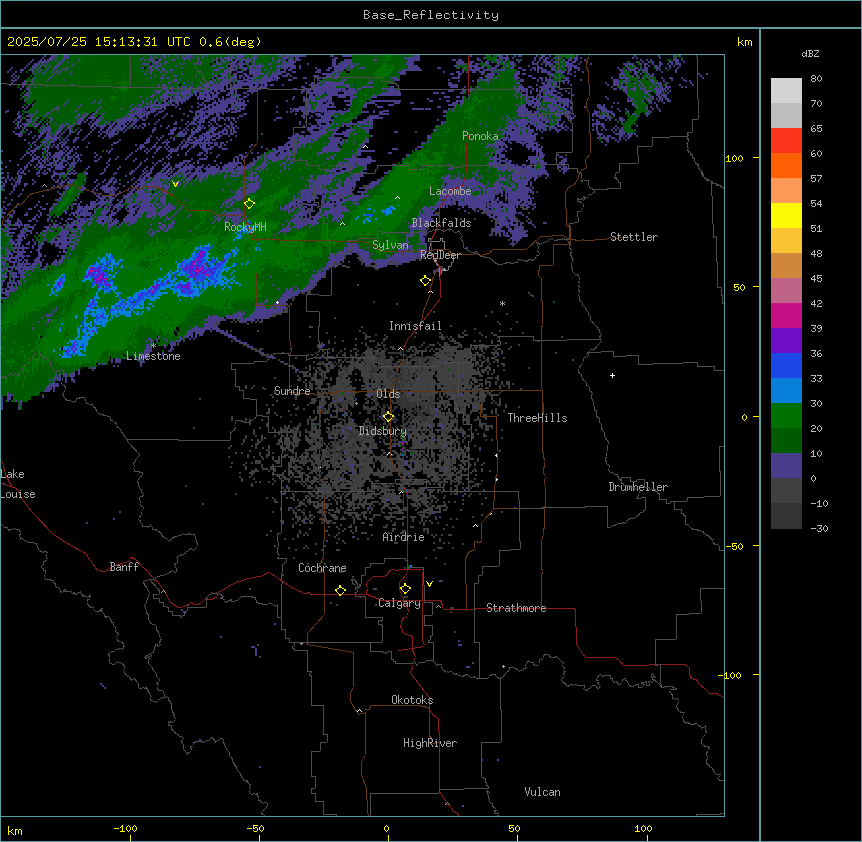The image size is (862, 842).
Task: Click the yellow diamond marker inside Calgary
Action: click(405, 589)
